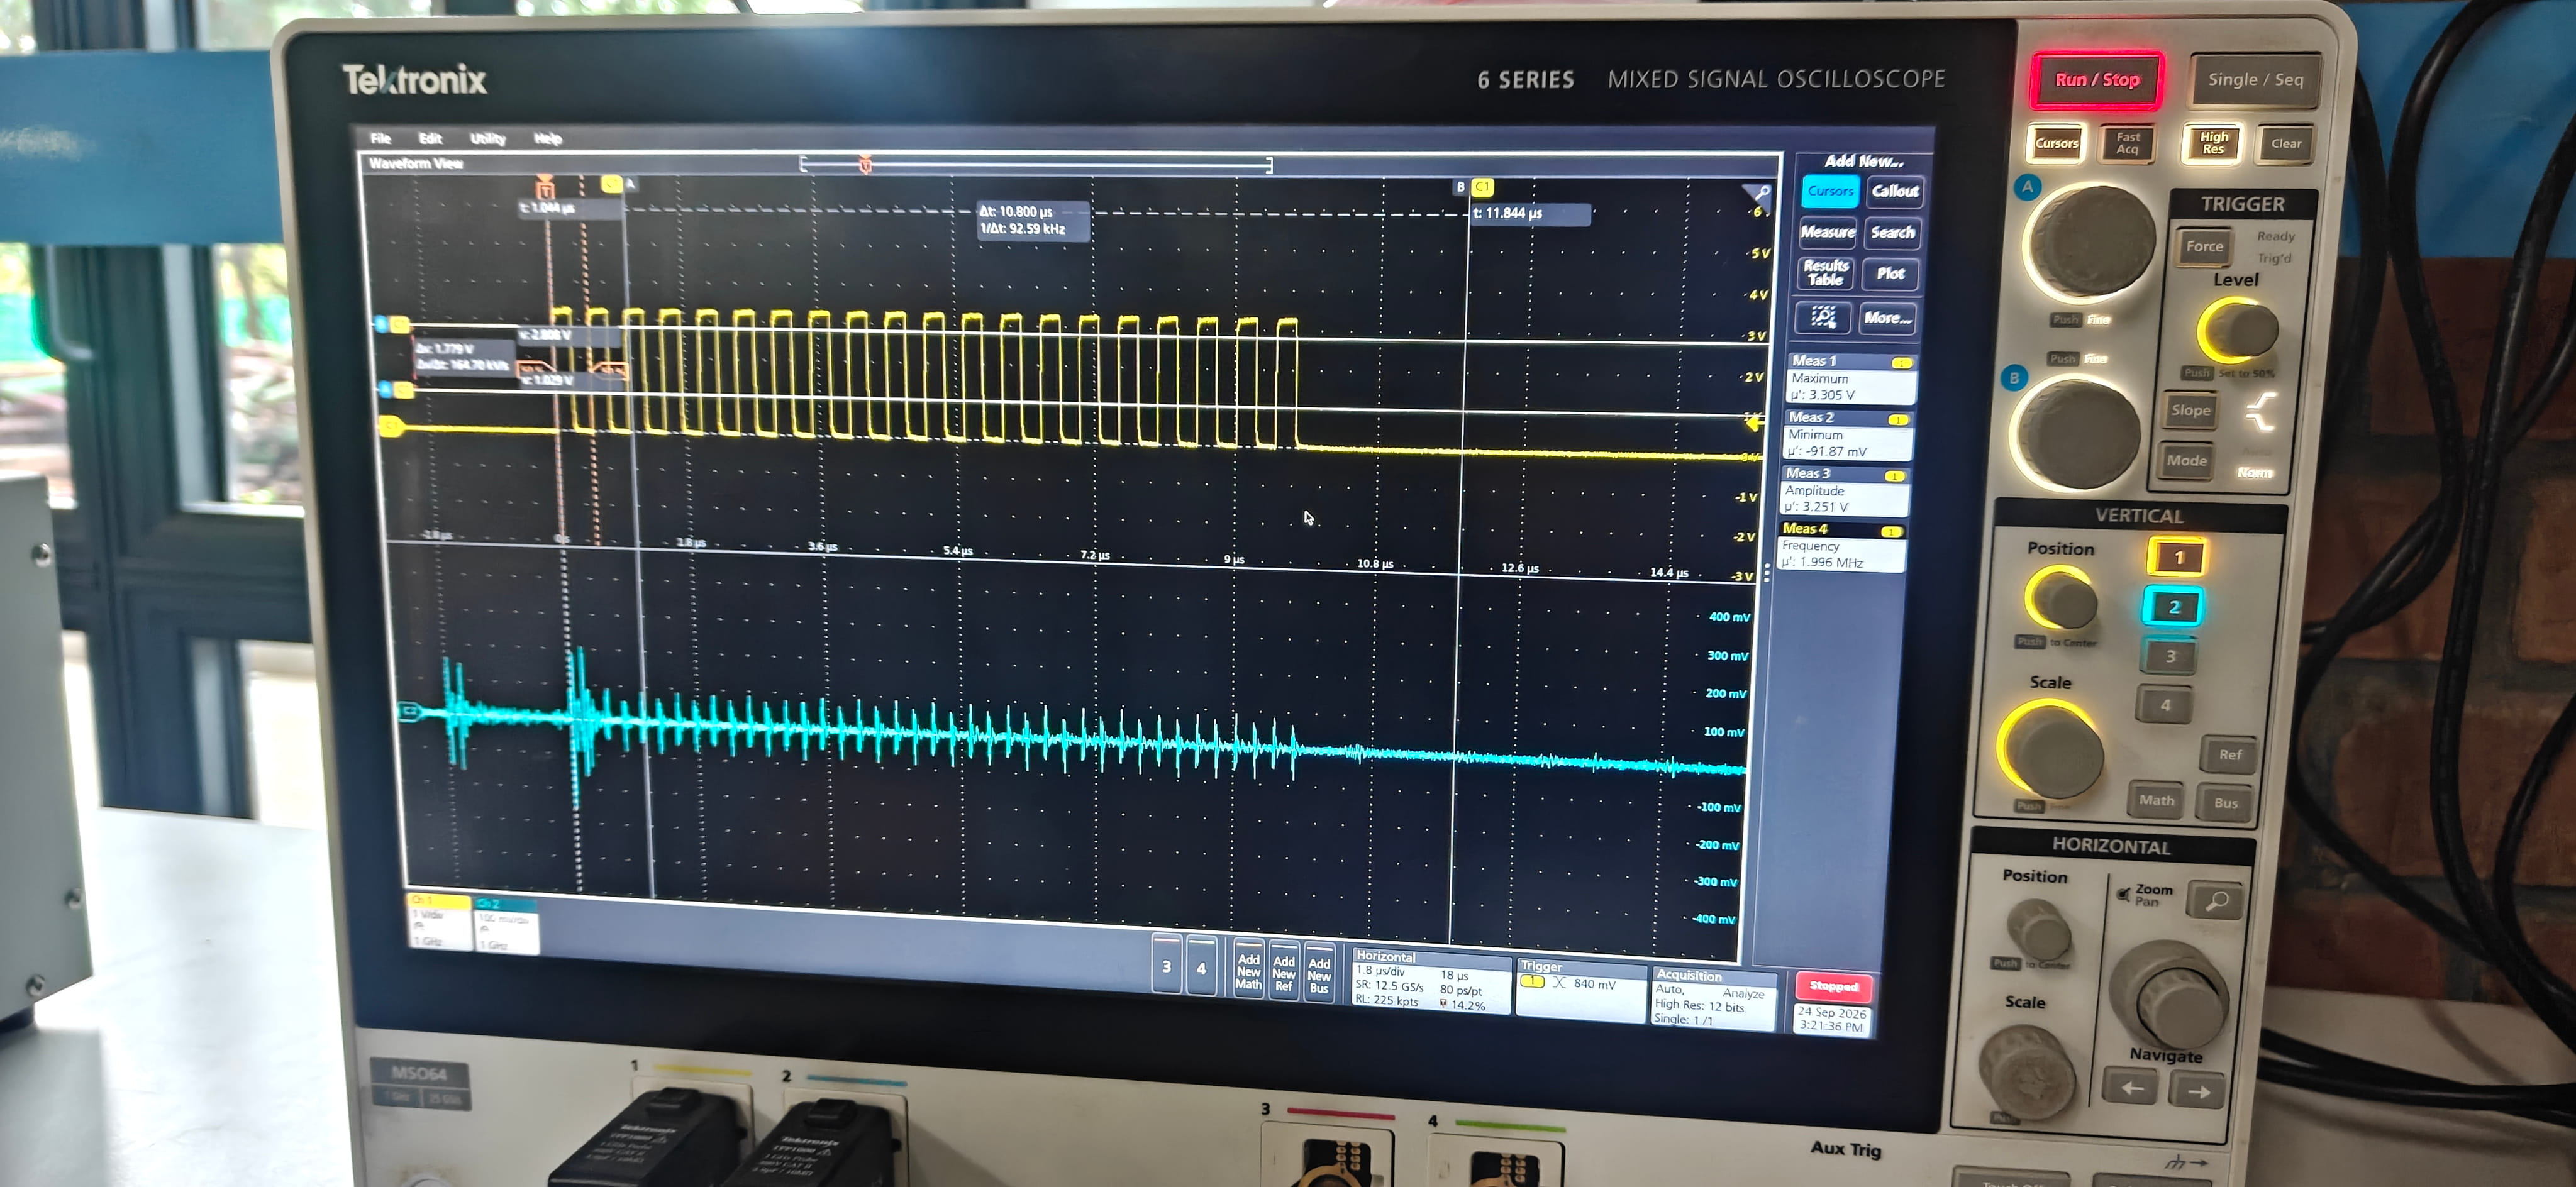The image size is (2576, 1187).
Task: Add a new Plot
Action: (1890, 274)
